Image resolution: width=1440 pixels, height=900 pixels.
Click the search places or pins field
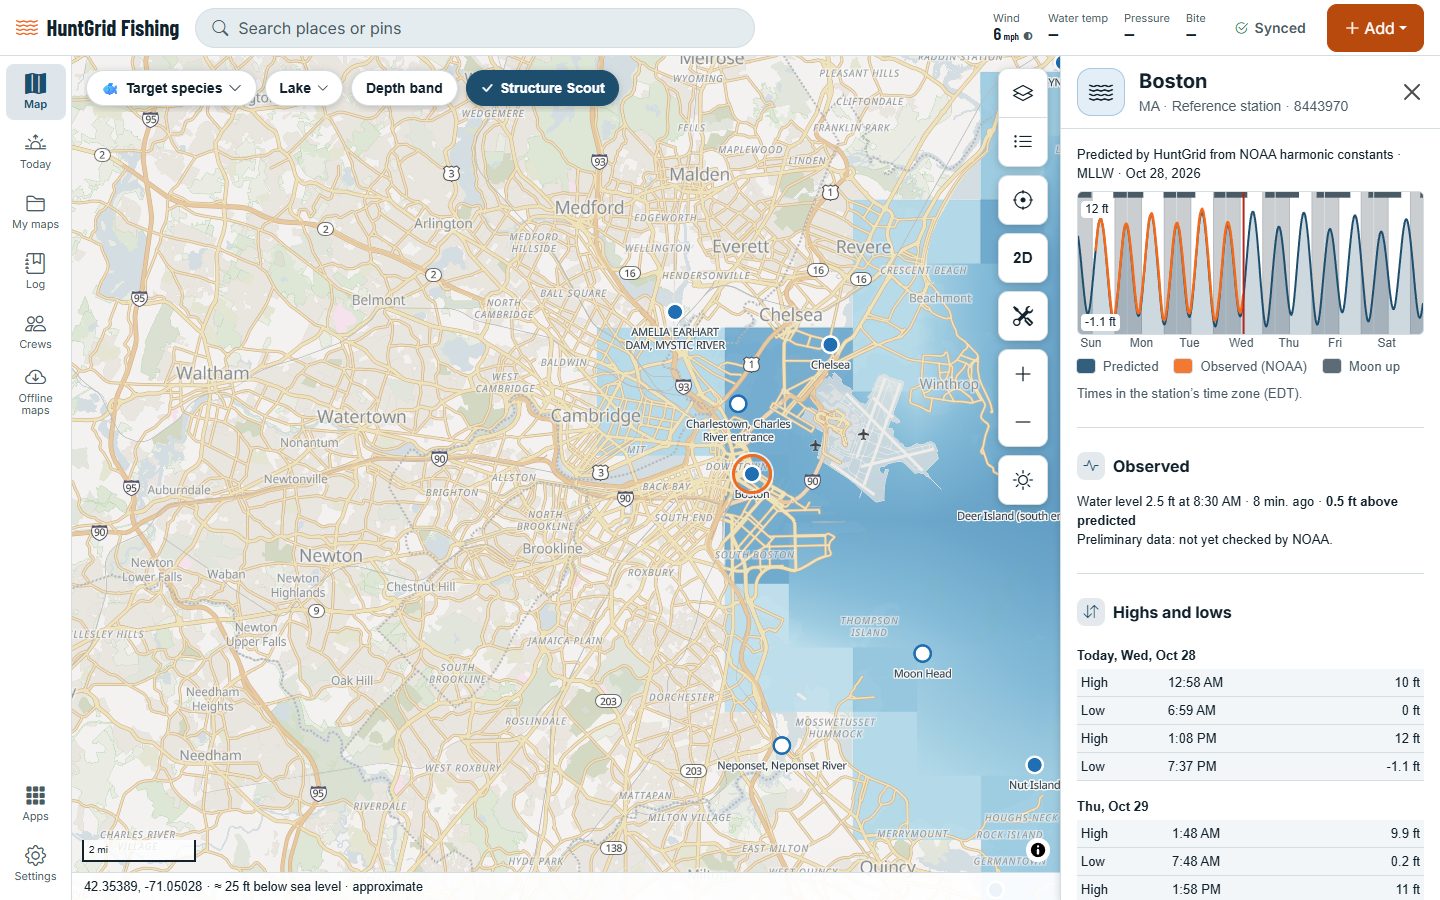[475, 28]
